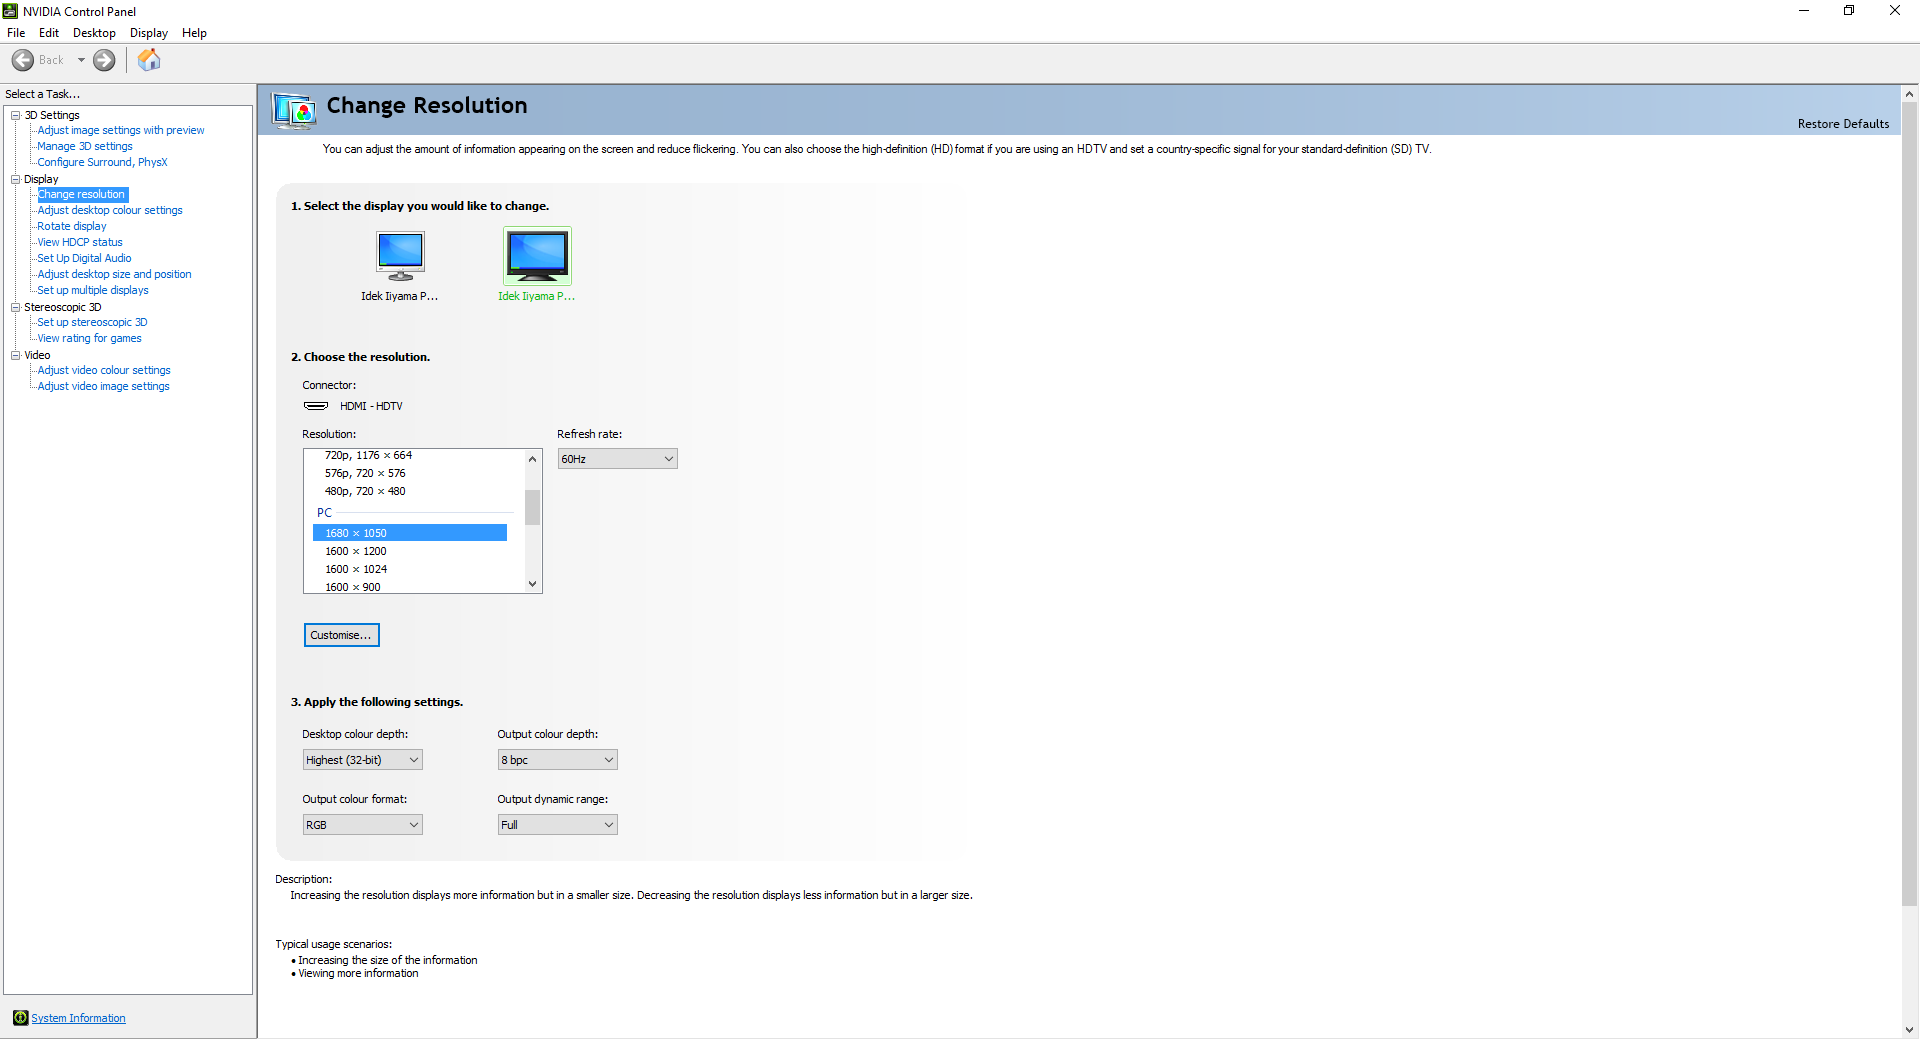Open Rotate display task
Screen dimensions: 1920x1040
(72, 226)
